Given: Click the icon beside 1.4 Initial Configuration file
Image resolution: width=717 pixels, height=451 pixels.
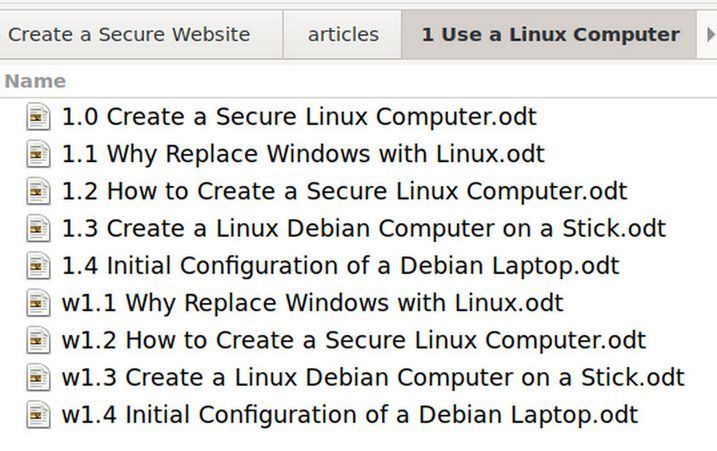Looking at the screenshot, I should coord(38,266).
